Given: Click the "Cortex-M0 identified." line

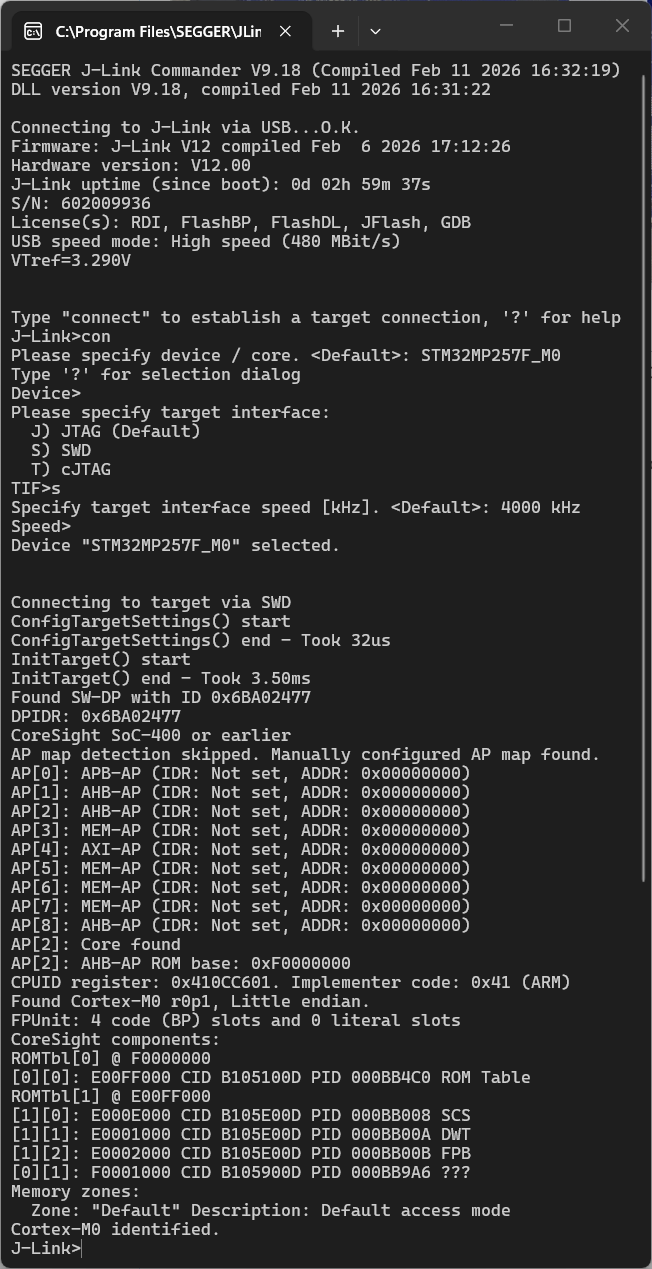Looking at the screenshot, I should pos(115,1229).
